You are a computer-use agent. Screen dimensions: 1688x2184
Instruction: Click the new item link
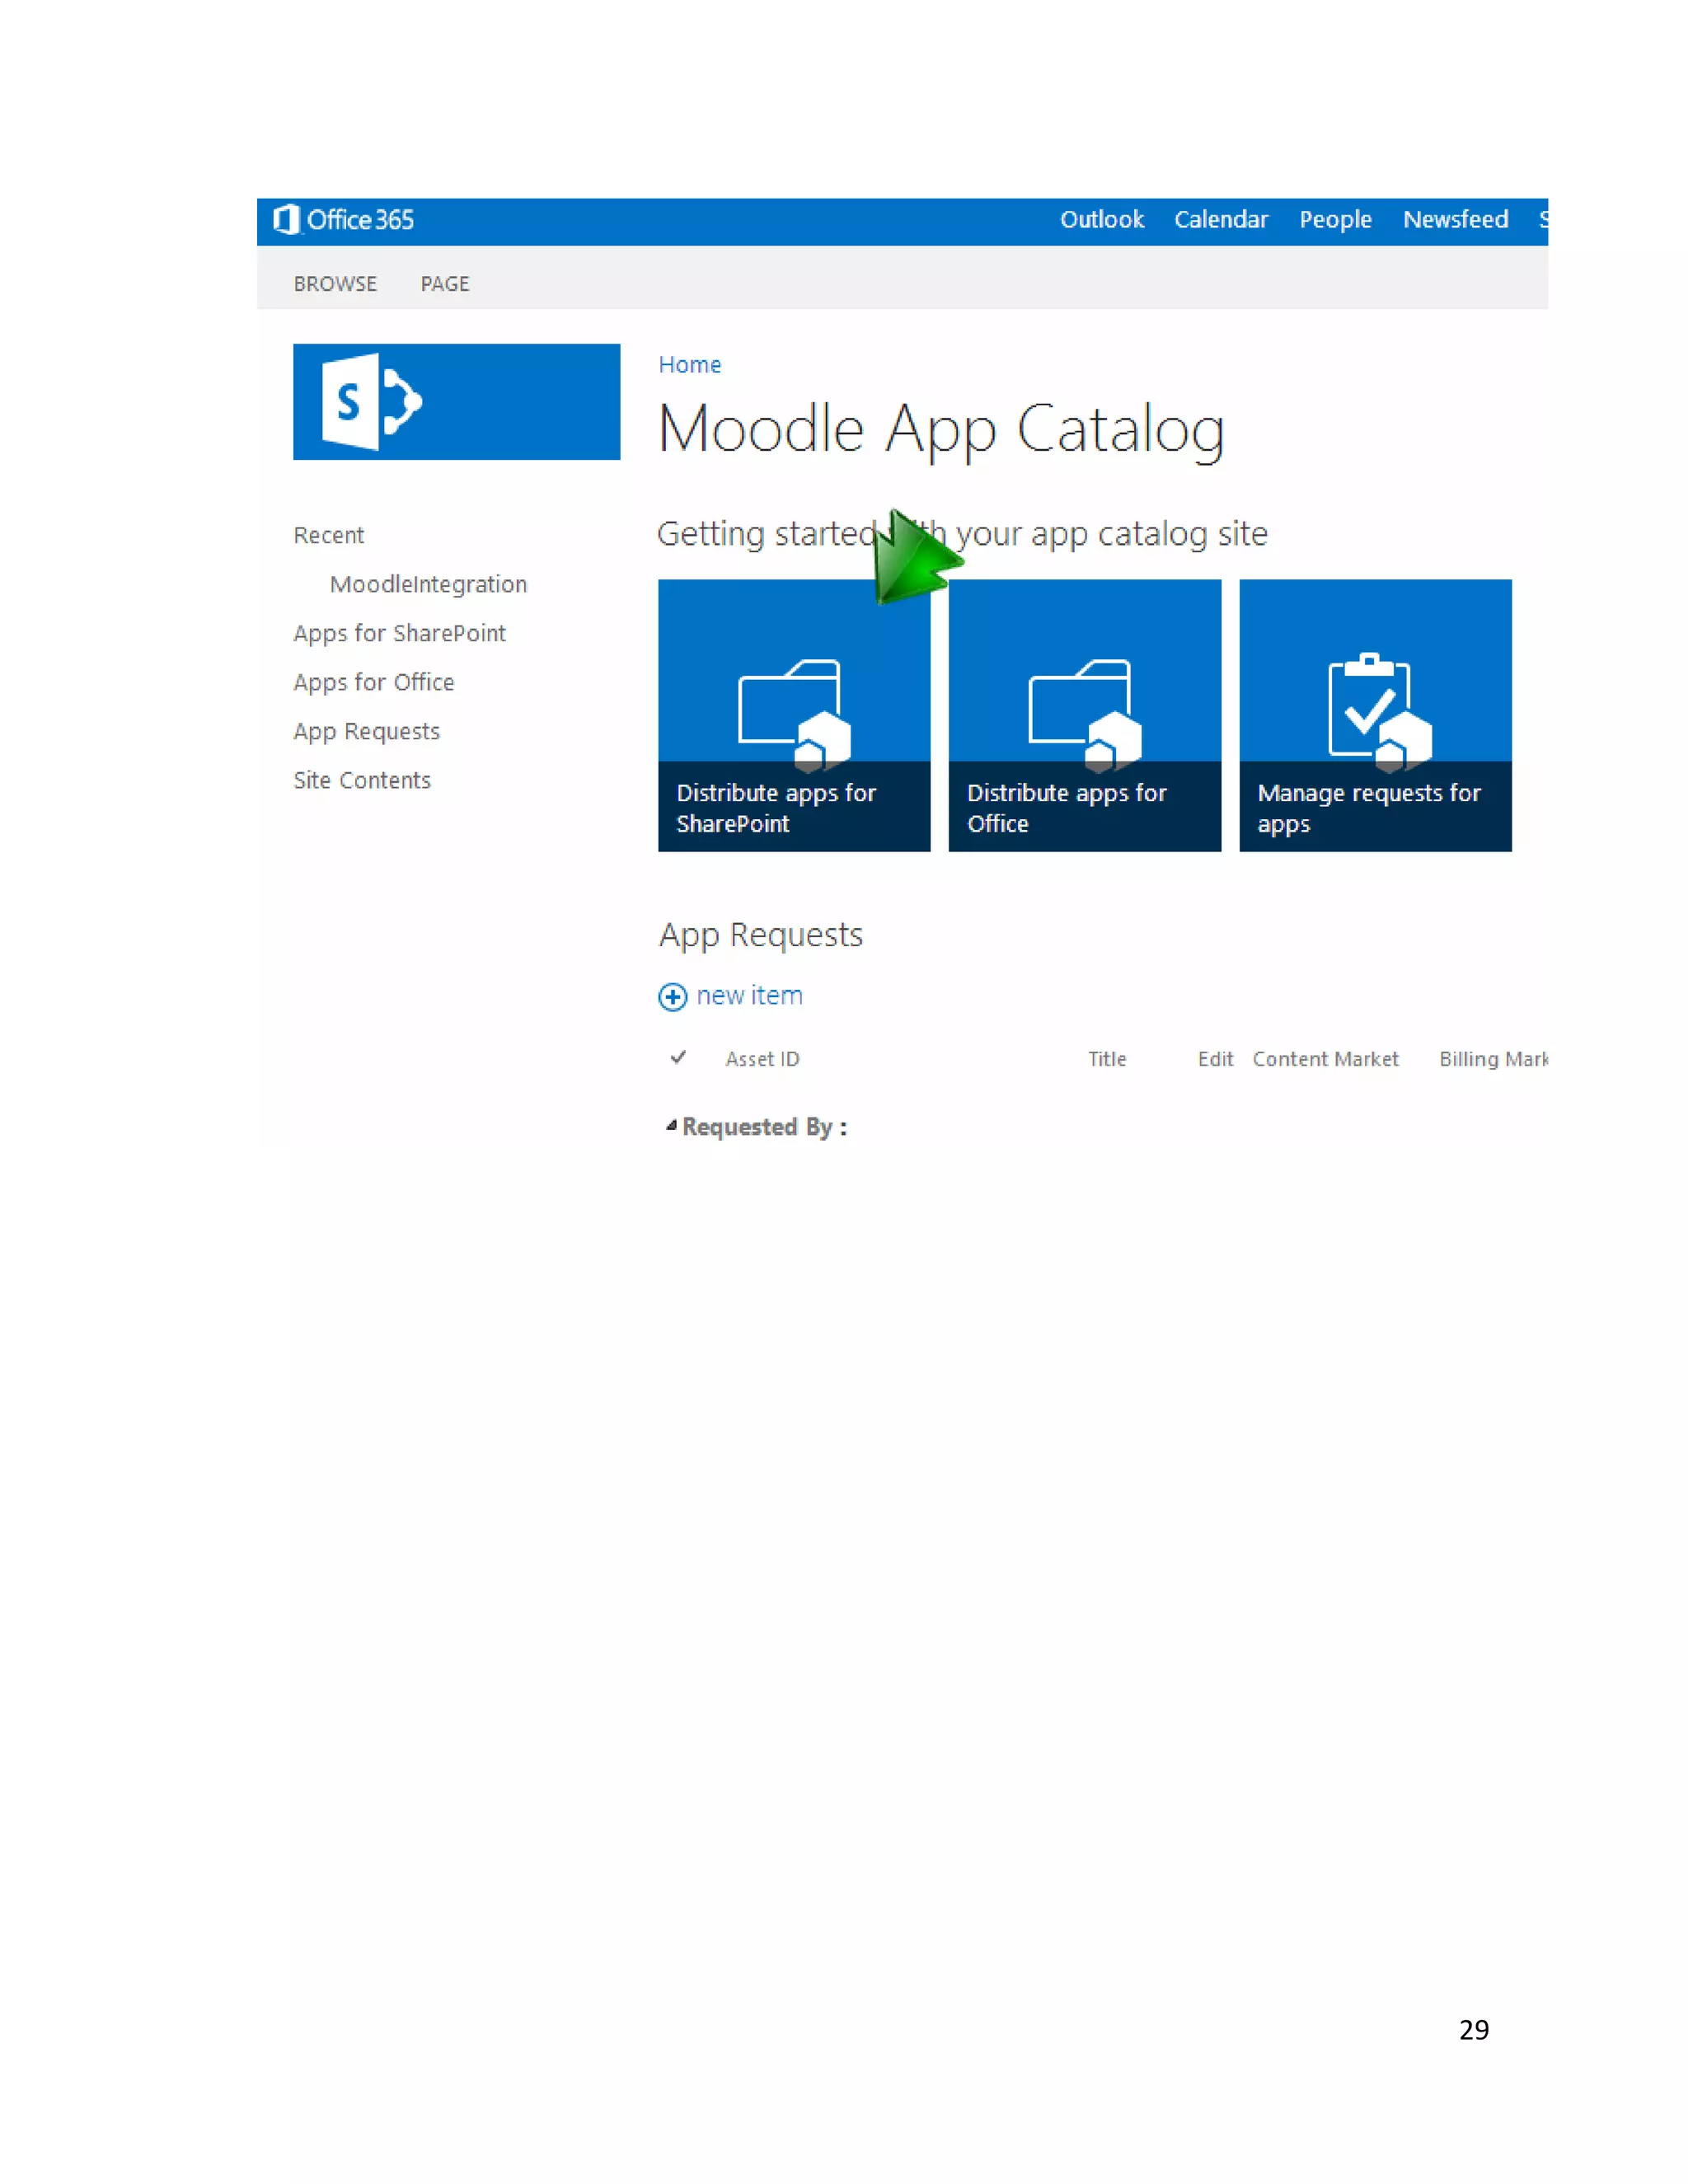[749, 996]
